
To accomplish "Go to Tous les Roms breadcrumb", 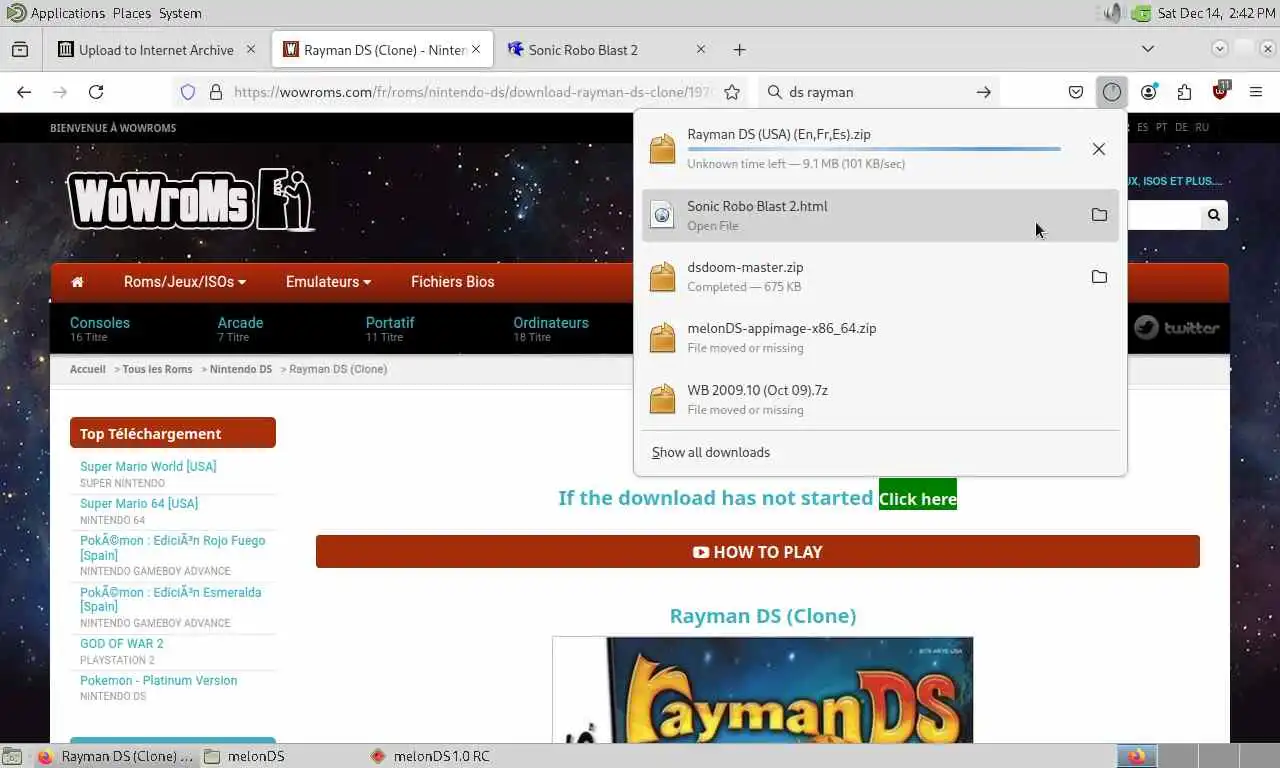I will pos(157,369).
